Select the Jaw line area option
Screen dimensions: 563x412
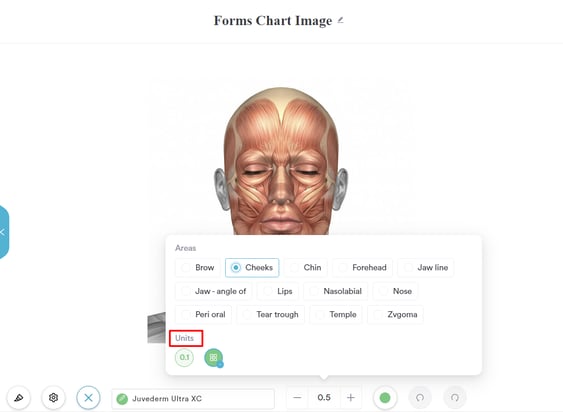[425, 268]
